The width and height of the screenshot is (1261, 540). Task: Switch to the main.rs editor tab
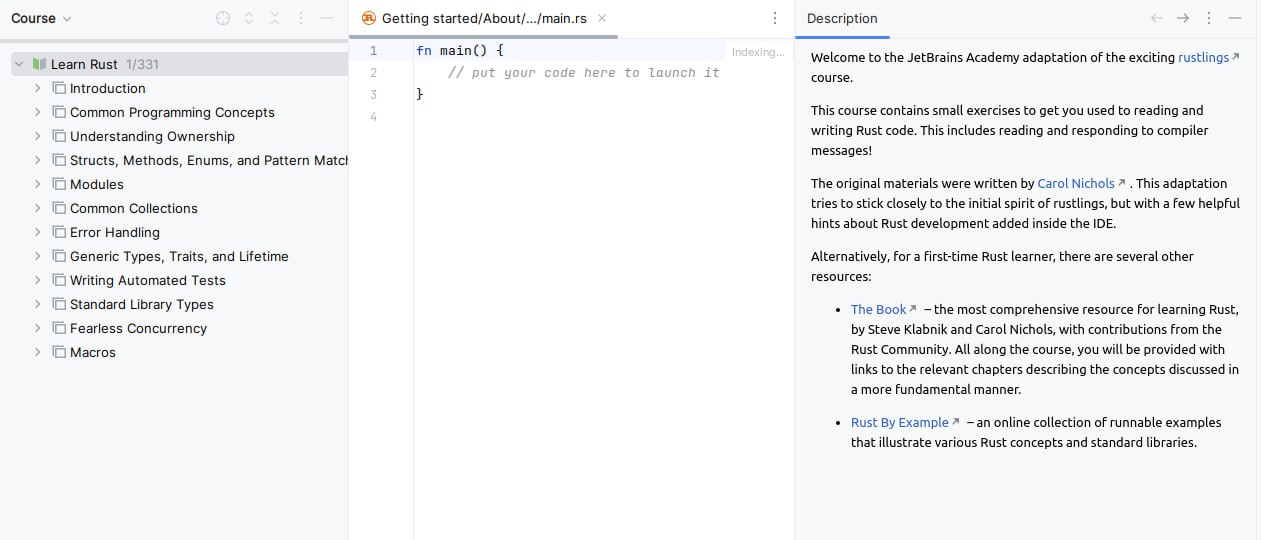click(484, 18)
